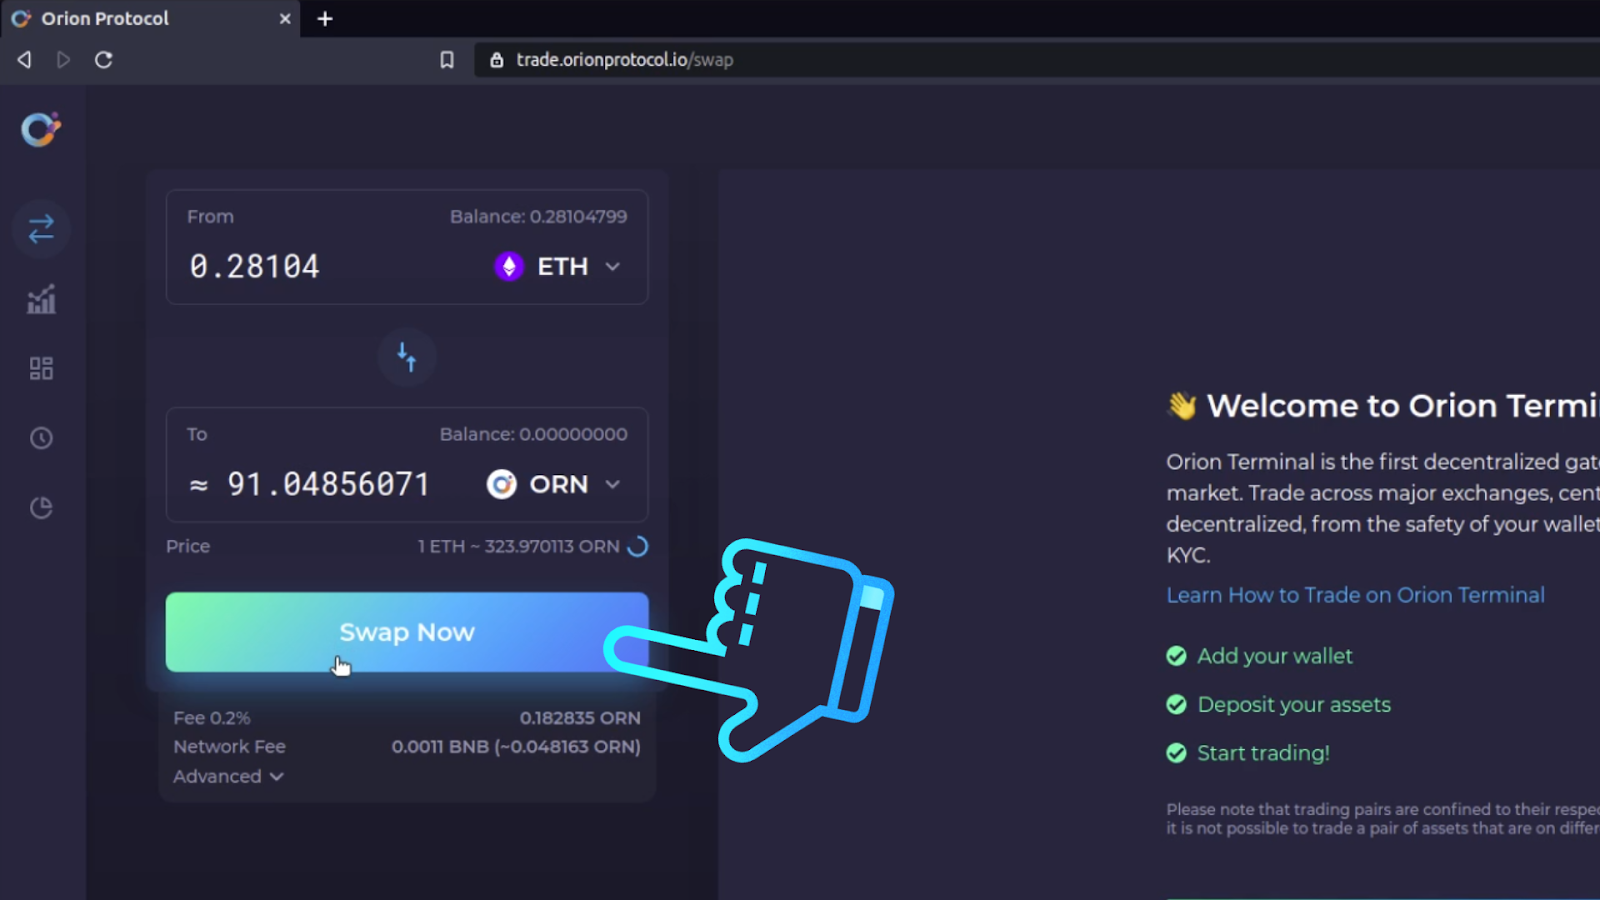Flip From and To tokens
The image size is (1600, 900).
(x=407, y=357)
